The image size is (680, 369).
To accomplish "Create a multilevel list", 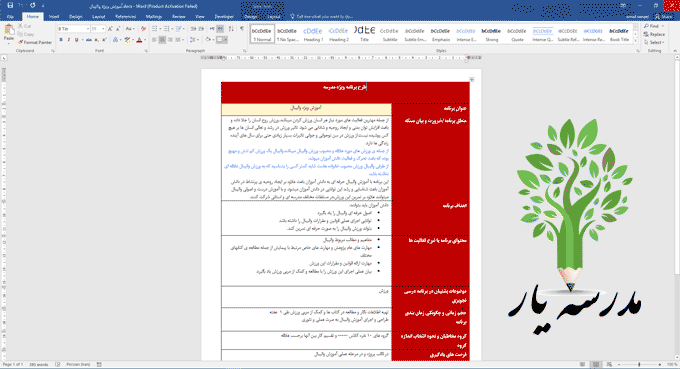I will (178, 29).
